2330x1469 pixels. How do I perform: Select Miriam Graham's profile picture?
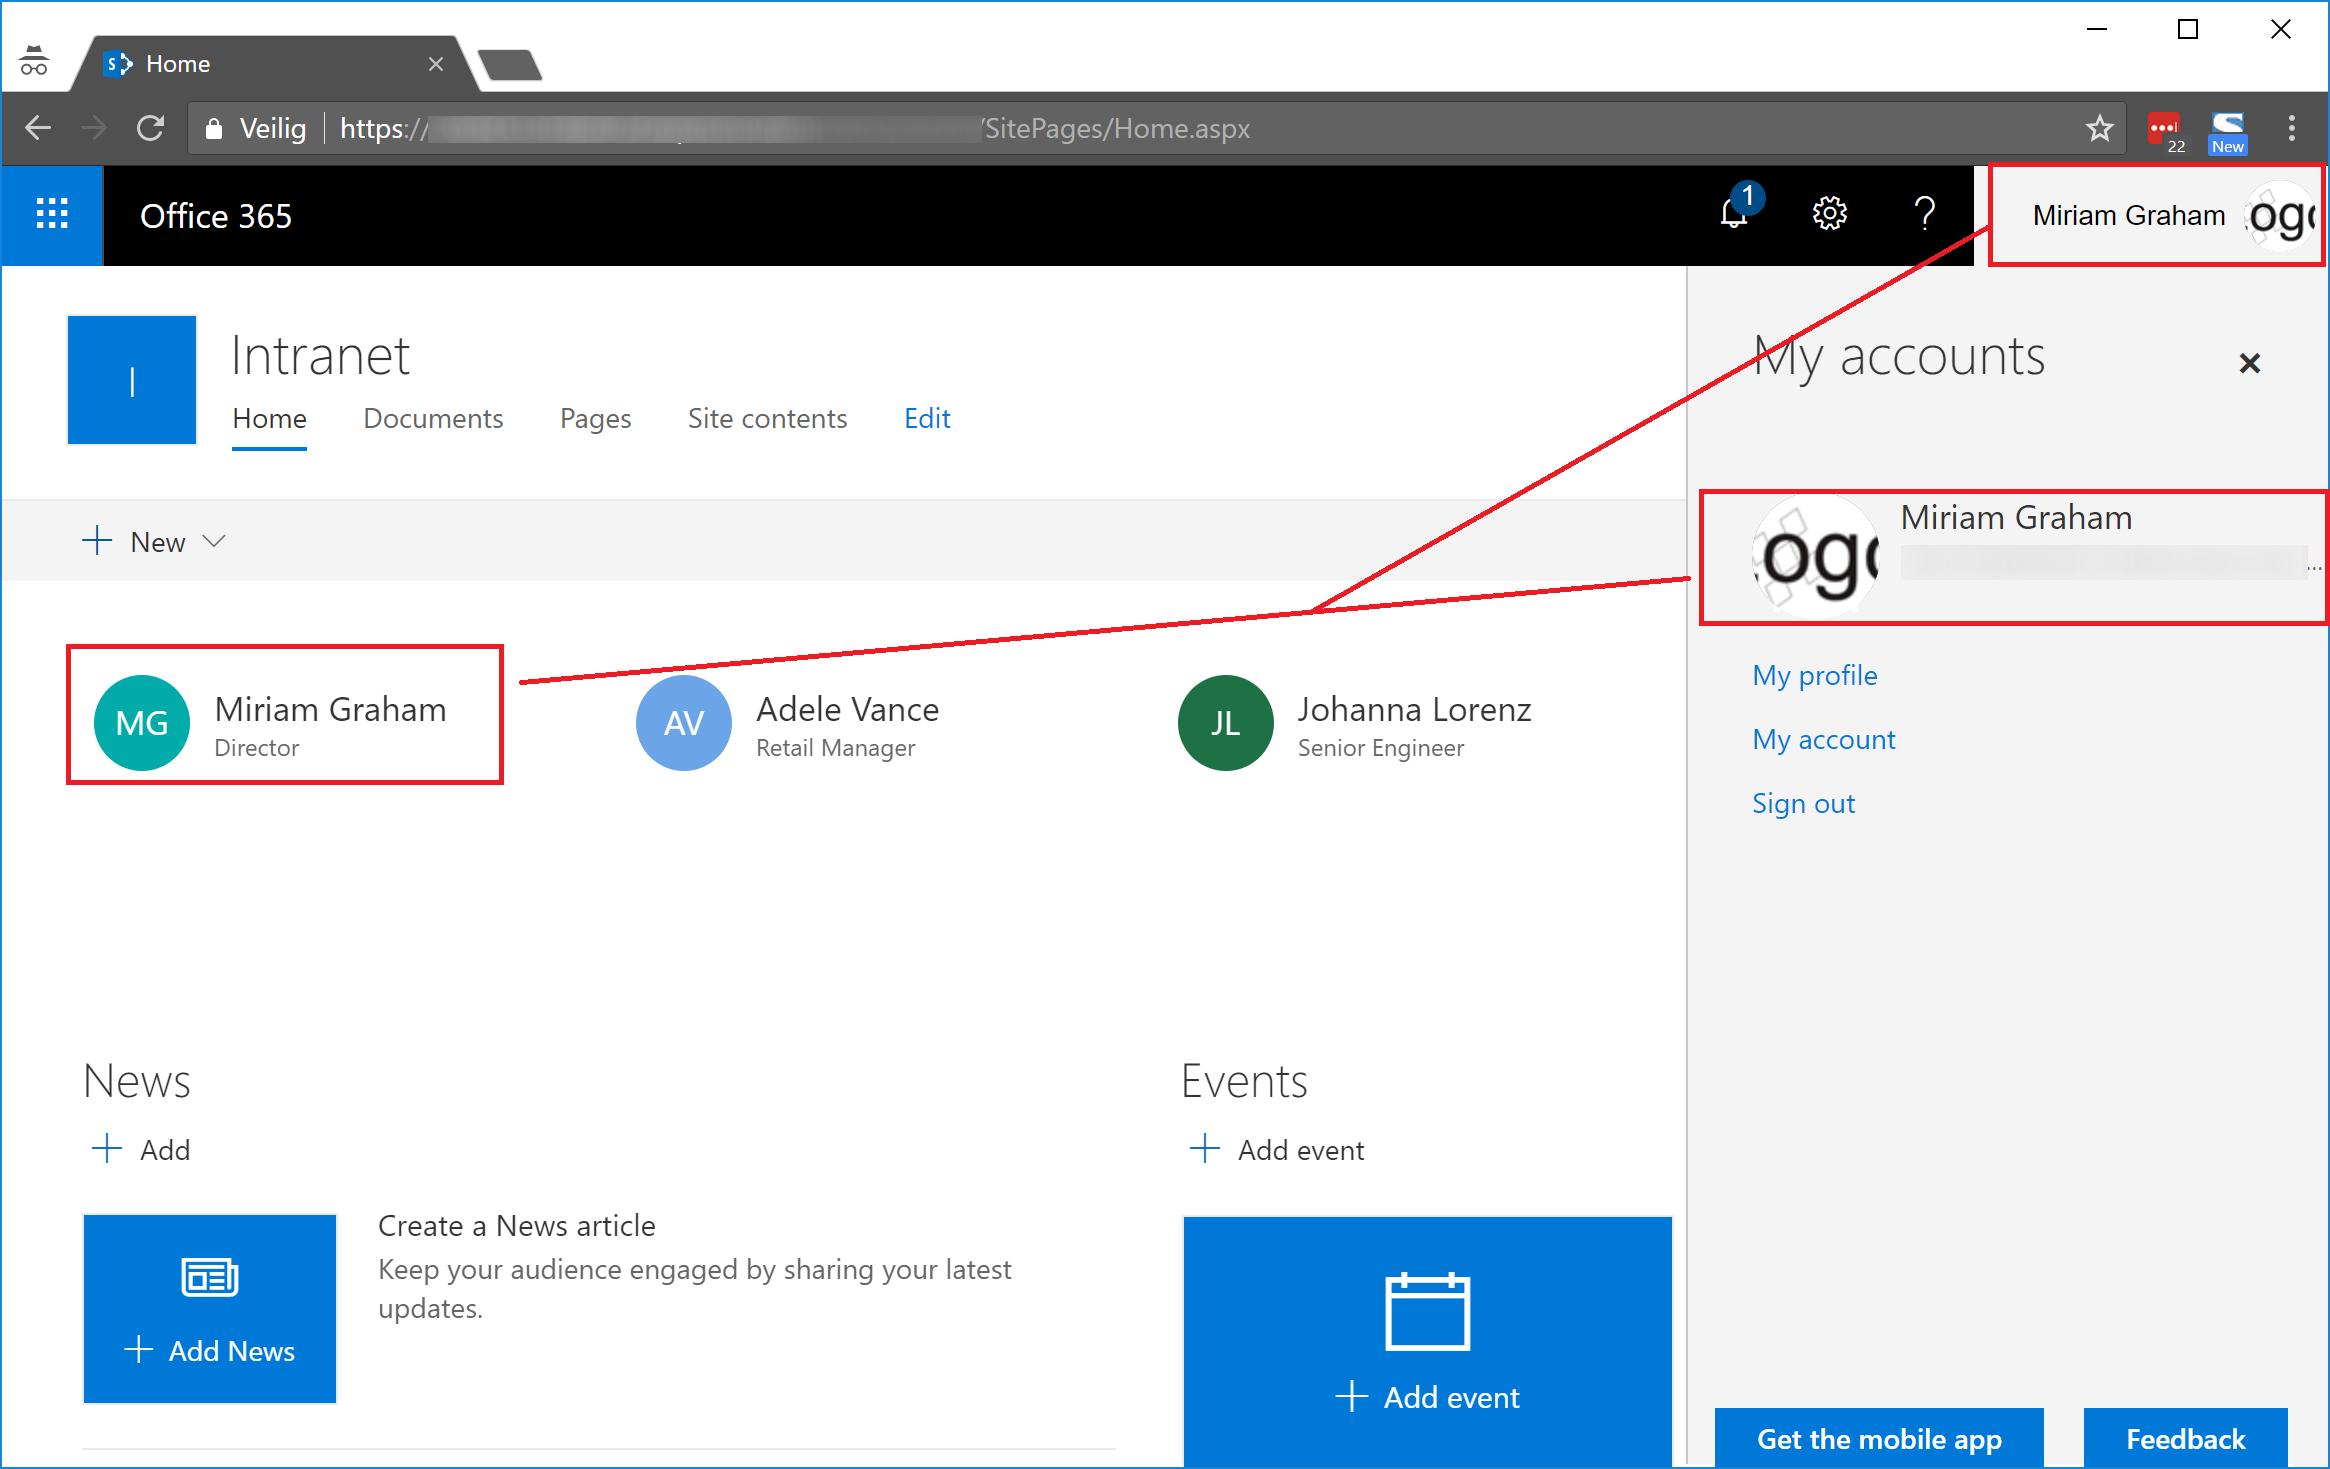[x=142, y=723]
